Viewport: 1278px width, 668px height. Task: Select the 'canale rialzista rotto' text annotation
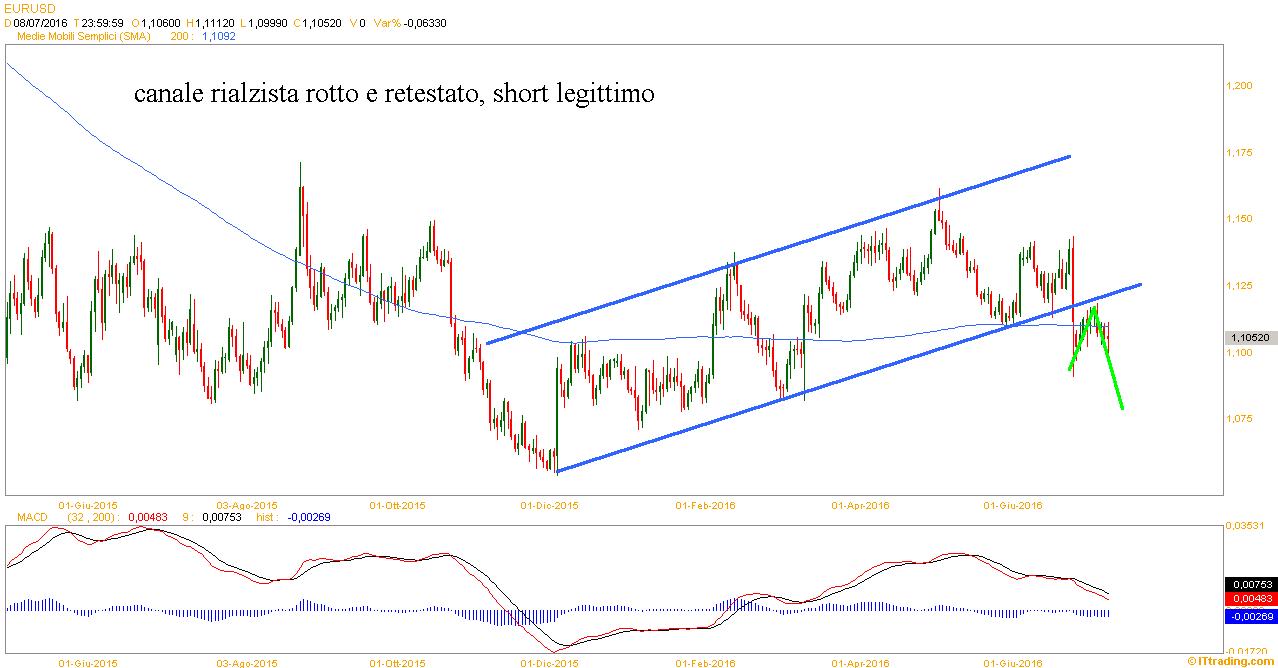395,95
